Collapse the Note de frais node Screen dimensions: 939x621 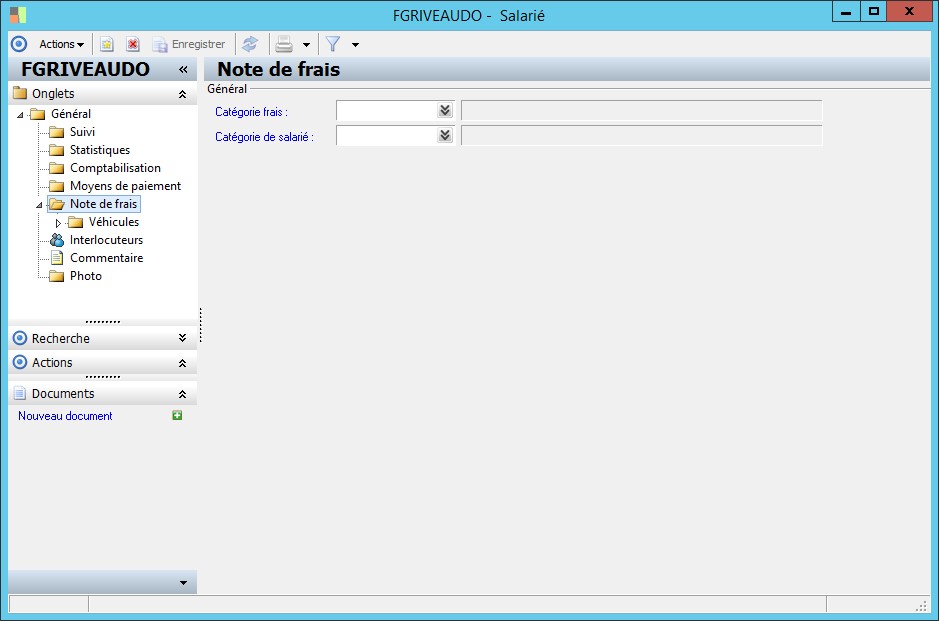click(39, 205)
